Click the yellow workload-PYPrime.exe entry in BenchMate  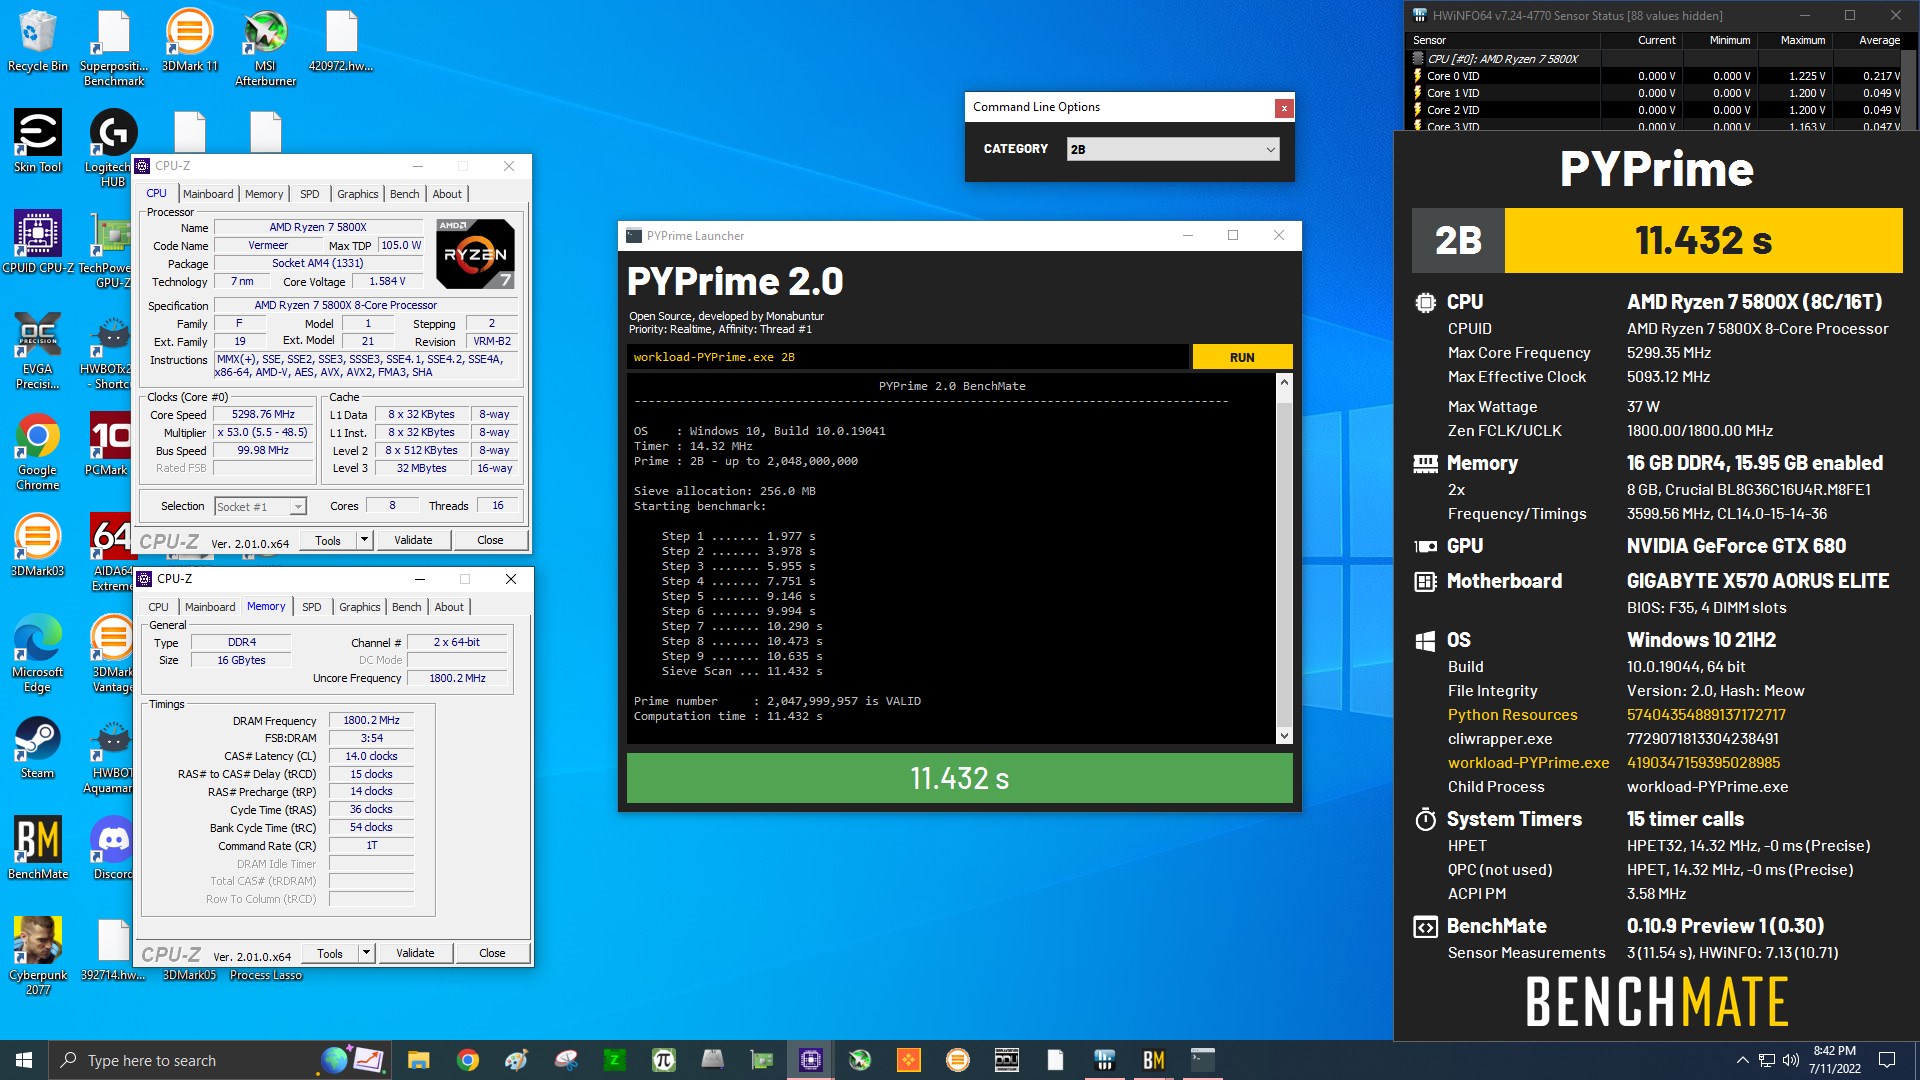click(1528, 763)
